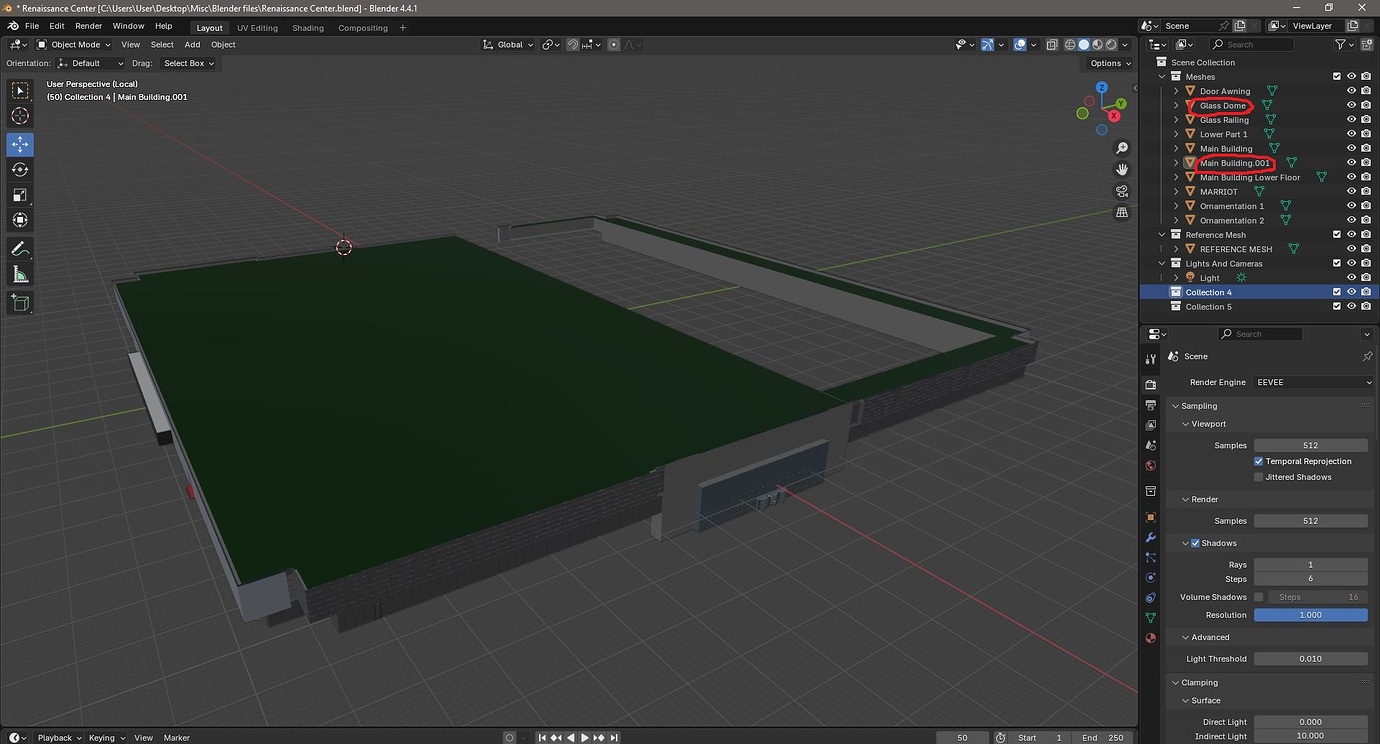The width and height of the screenshot is (1380, 744).
Task: Open the Modifiers wrench properties tab
Action: coord(1151,538)
